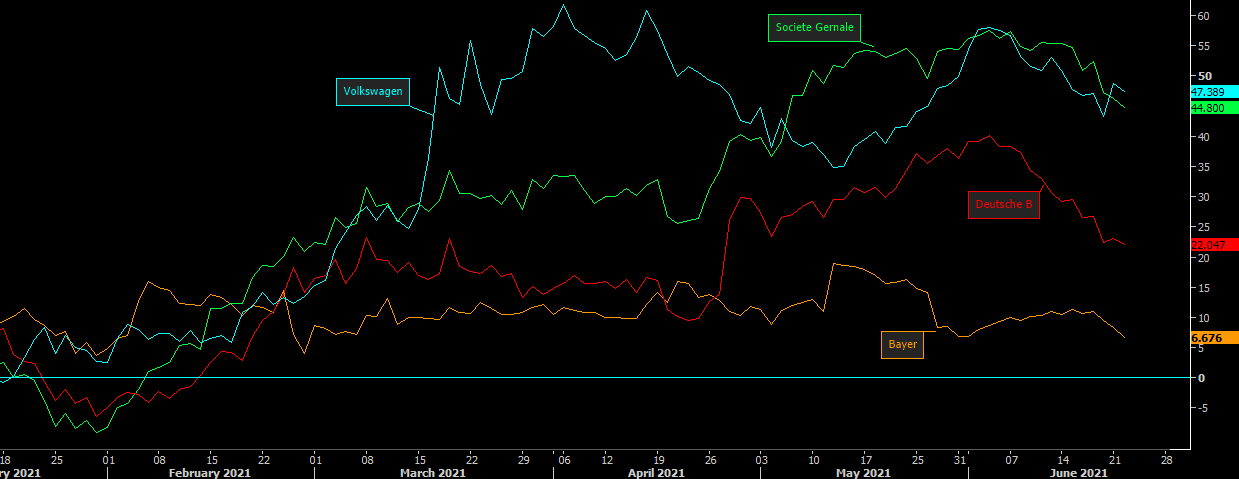This screenshot has height=479, width=1239.
Task: Click the 55 y-axis tick label
Action: pos(1204,46)
